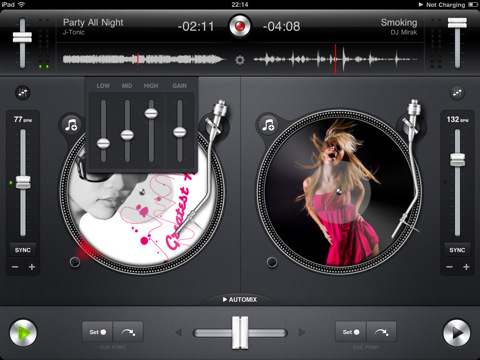Increase left deck BPM with plus
The height and width of the screenshot is (360, 480).
pos(32,267)
